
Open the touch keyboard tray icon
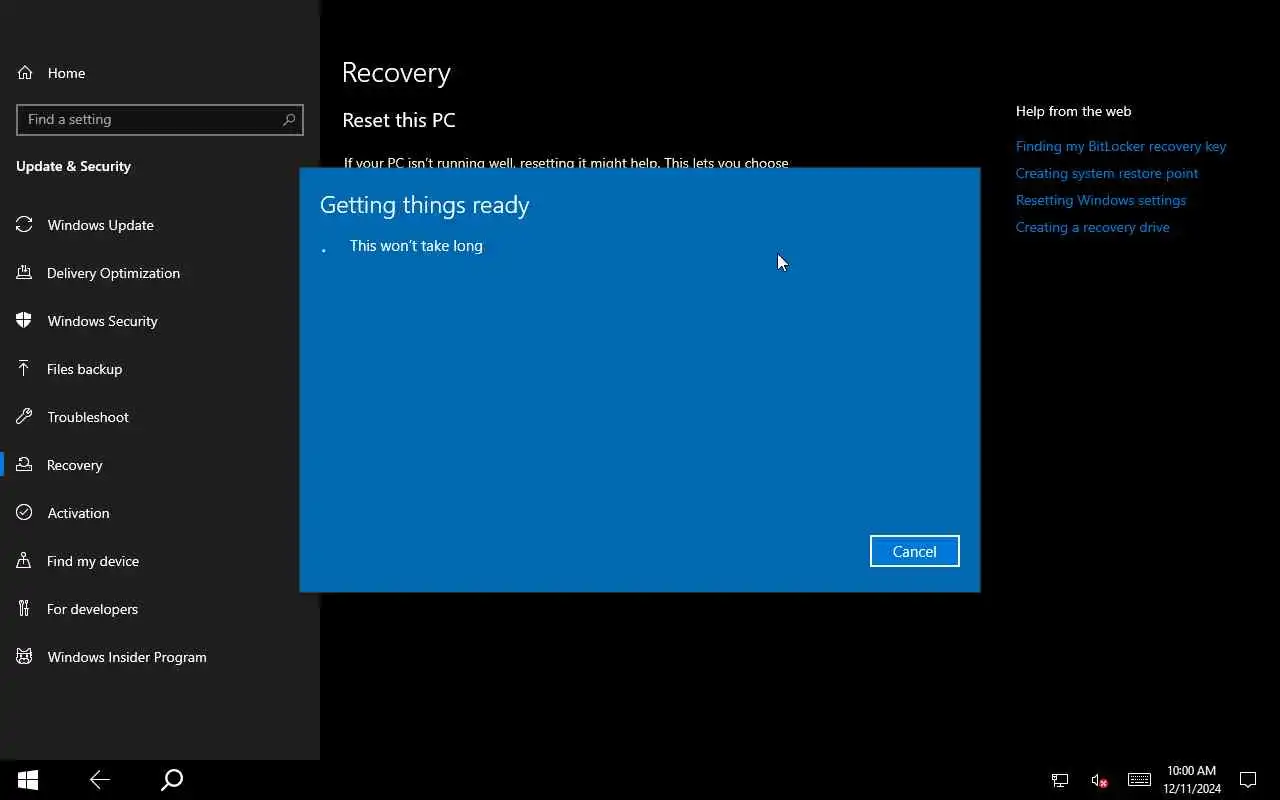point(1139,780)
